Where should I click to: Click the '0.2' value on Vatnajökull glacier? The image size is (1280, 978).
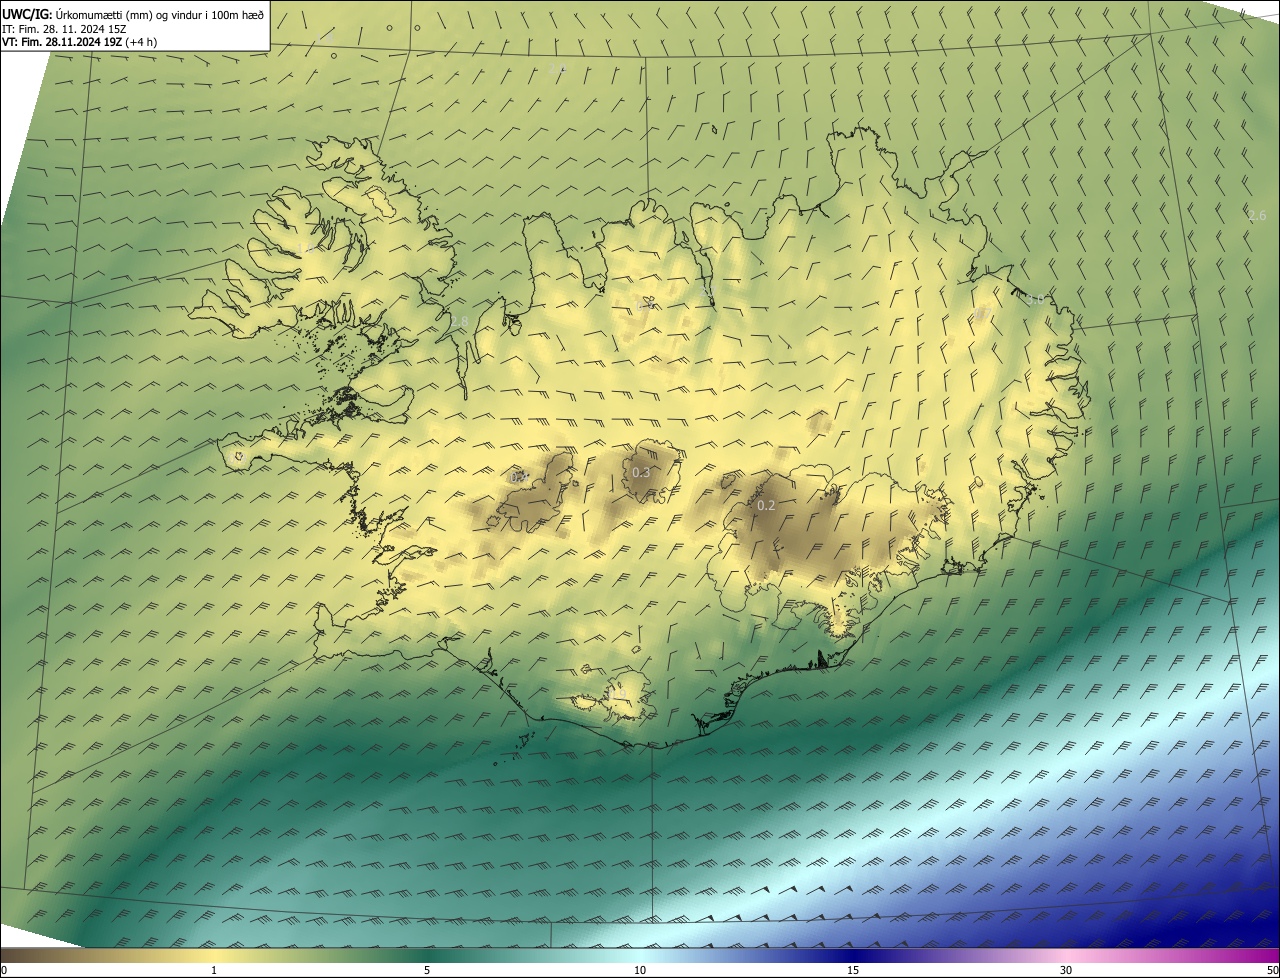coord(766,506)
